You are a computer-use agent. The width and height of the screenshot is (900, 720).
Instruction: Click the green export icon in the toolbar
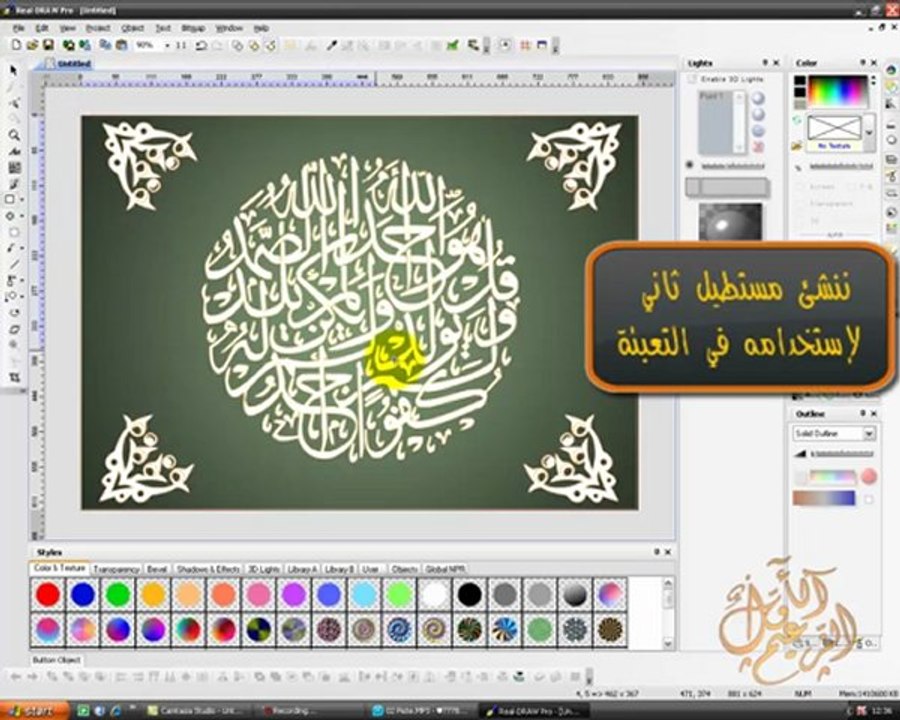pyautogui.click(x=453, y=45)
